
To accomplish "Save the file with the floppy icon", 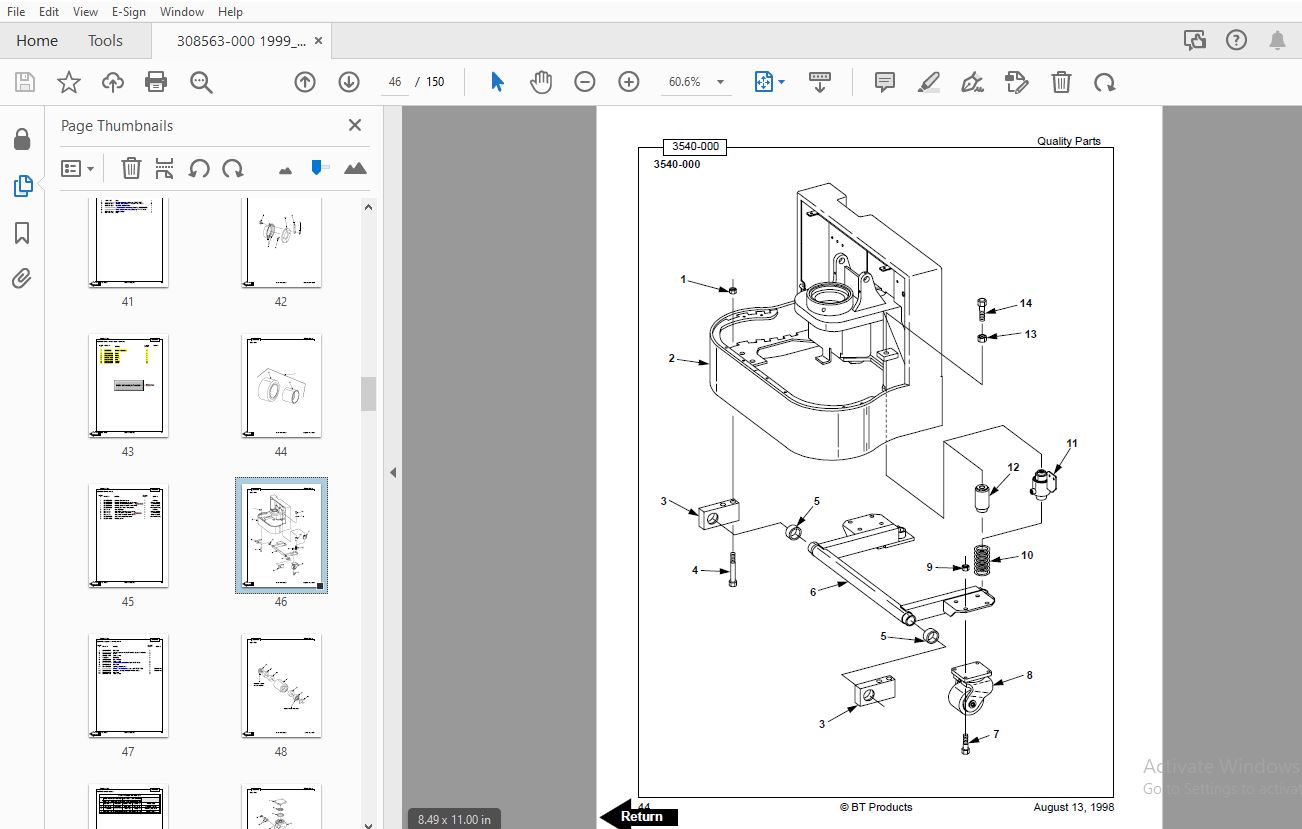I will (24, 82).
